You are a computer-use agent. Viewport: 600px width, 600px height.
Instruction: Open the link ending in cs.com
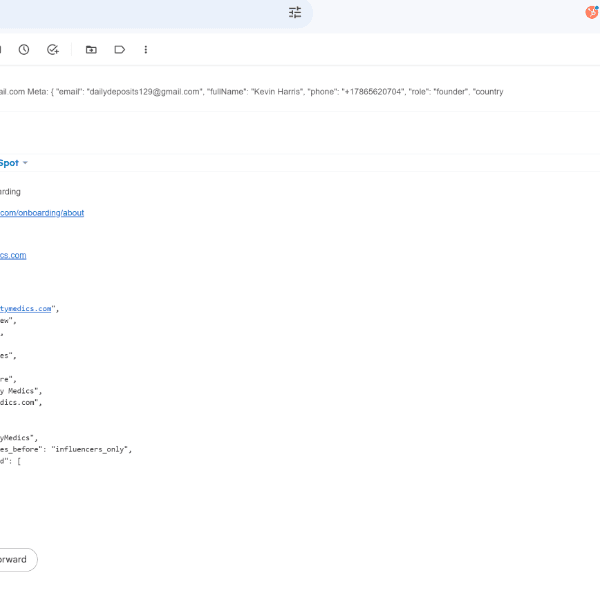pos(13,255)
